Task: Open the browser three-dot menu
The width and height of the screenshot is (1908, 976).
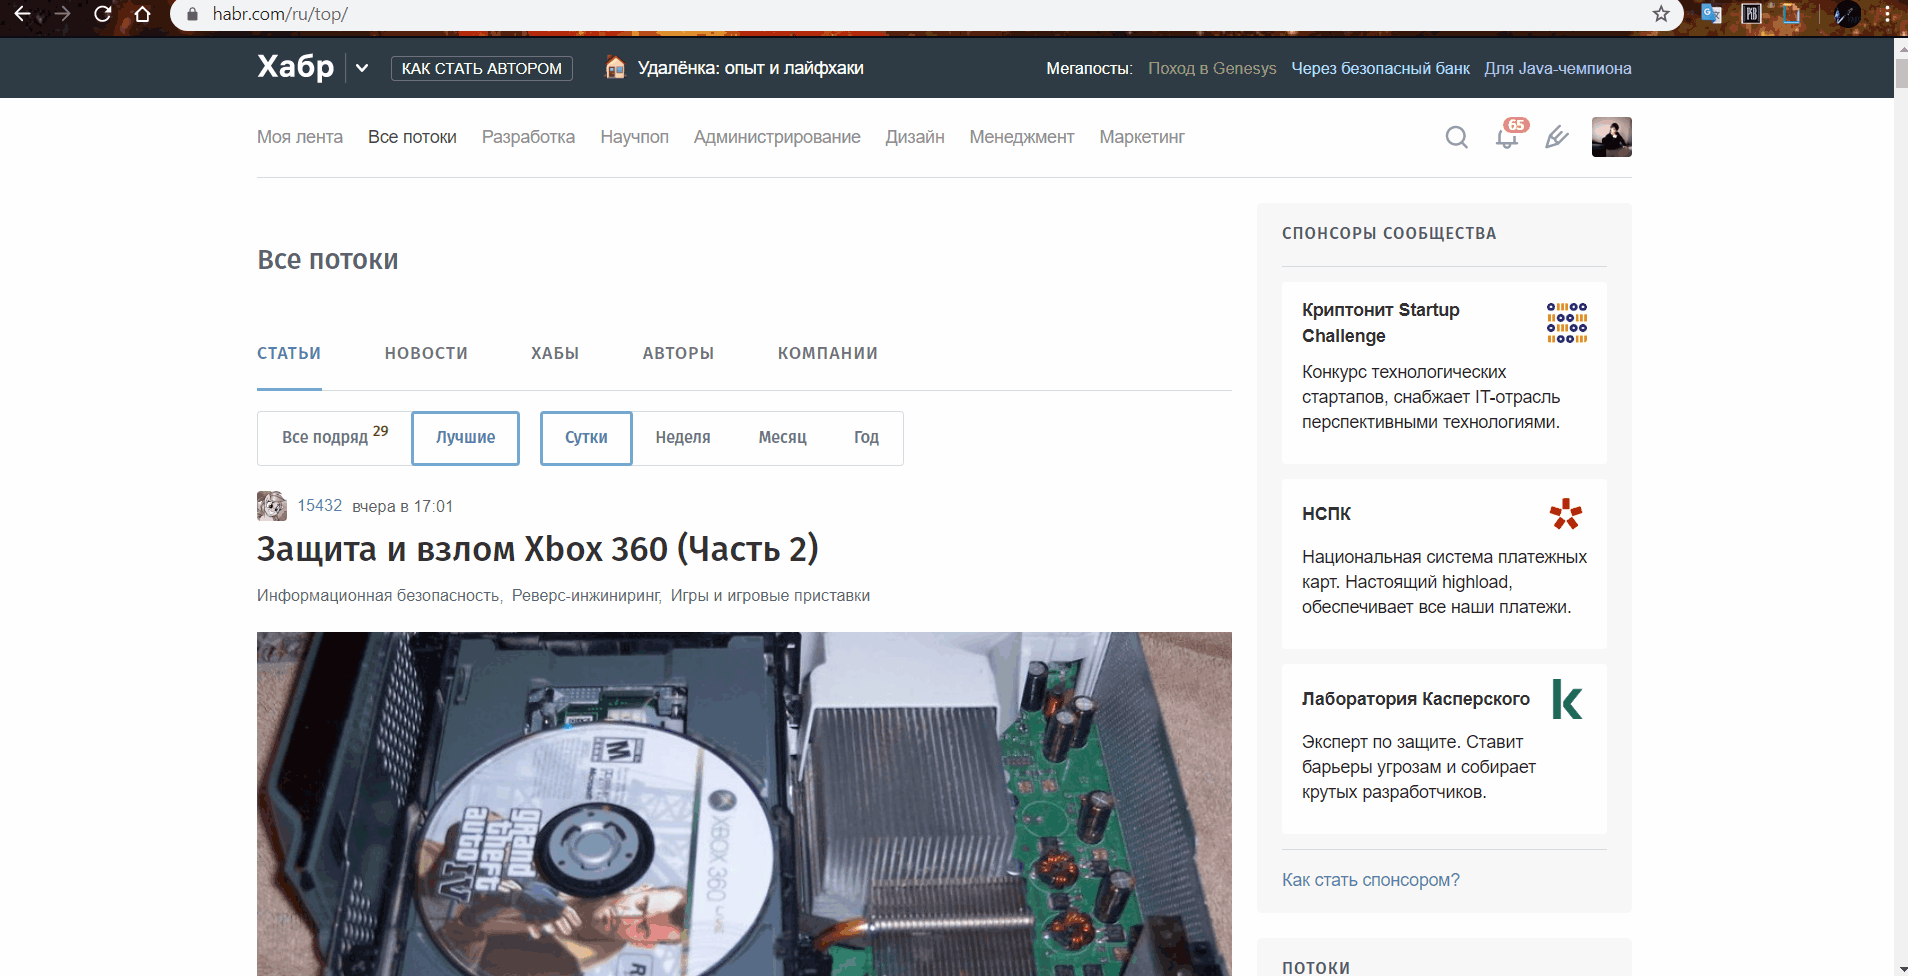Action: tap(1887, 14)
